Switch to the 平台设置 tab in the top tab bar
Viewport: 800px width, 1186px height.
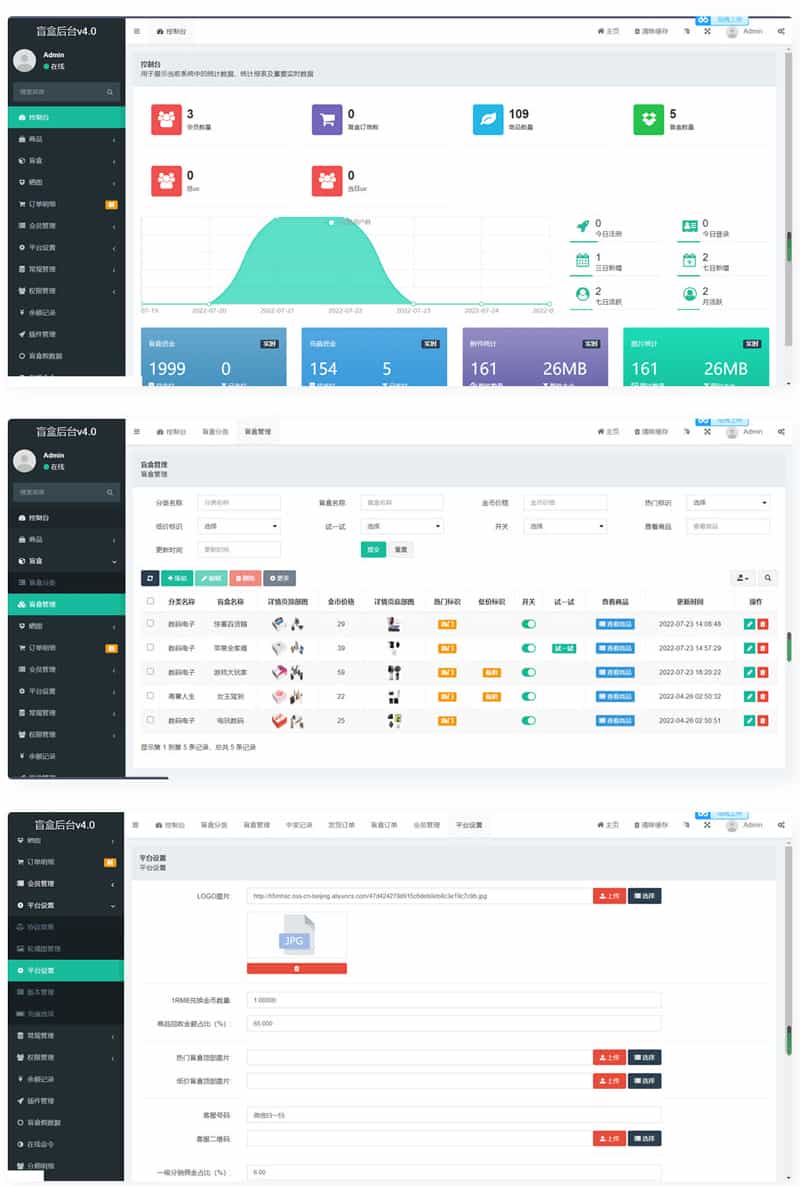pos(469,825)
